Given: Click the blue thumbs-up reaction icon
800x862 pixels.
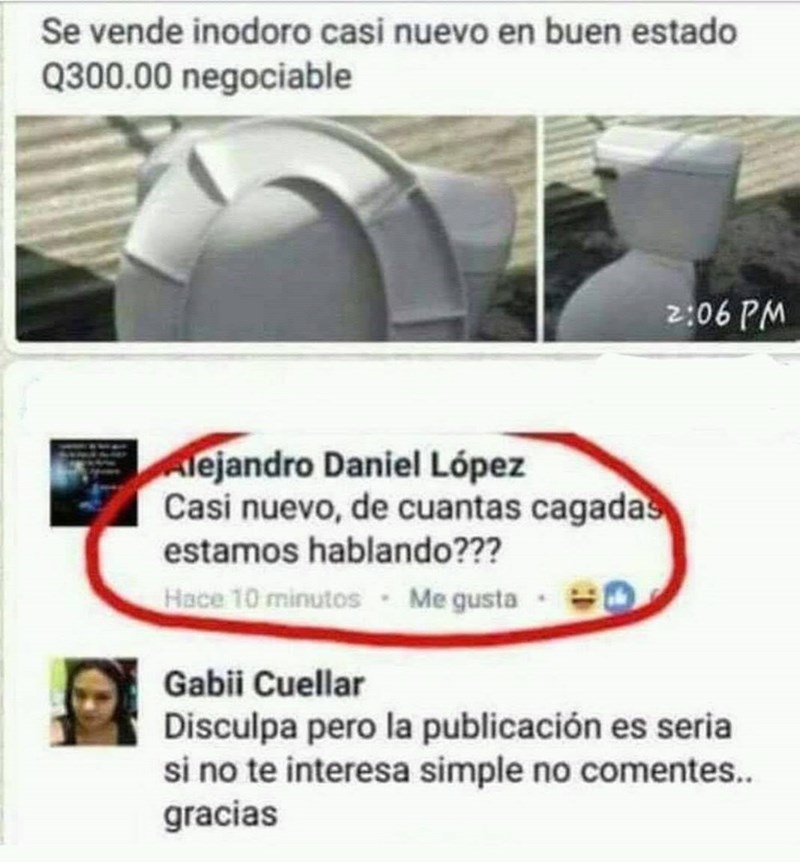Looking at the screenshot, I should click(620, 598).
